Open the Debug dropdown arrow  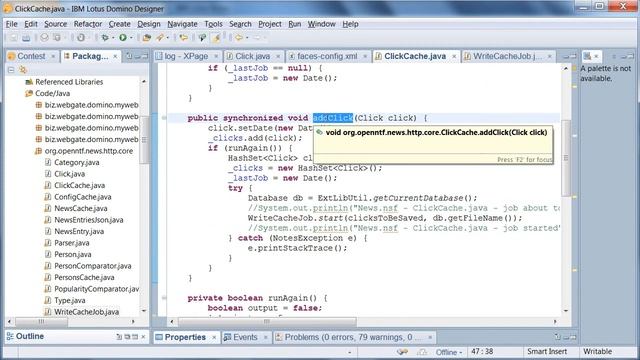113,38
